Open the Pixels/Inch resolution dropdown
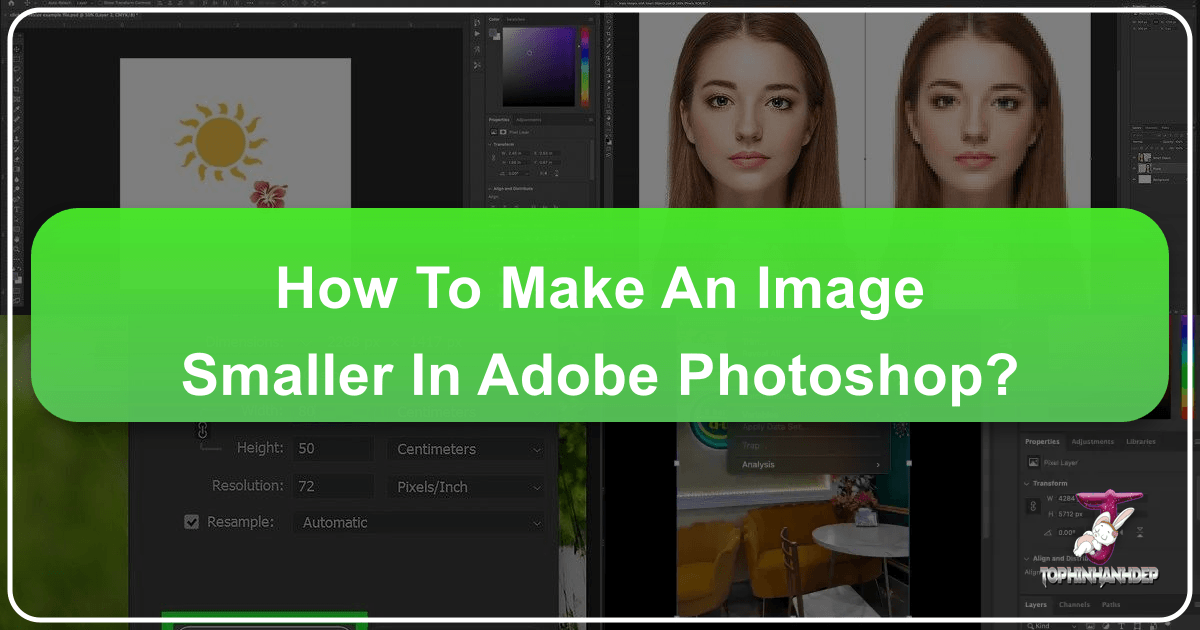The image size is (1200, 630). pos(465,487)
